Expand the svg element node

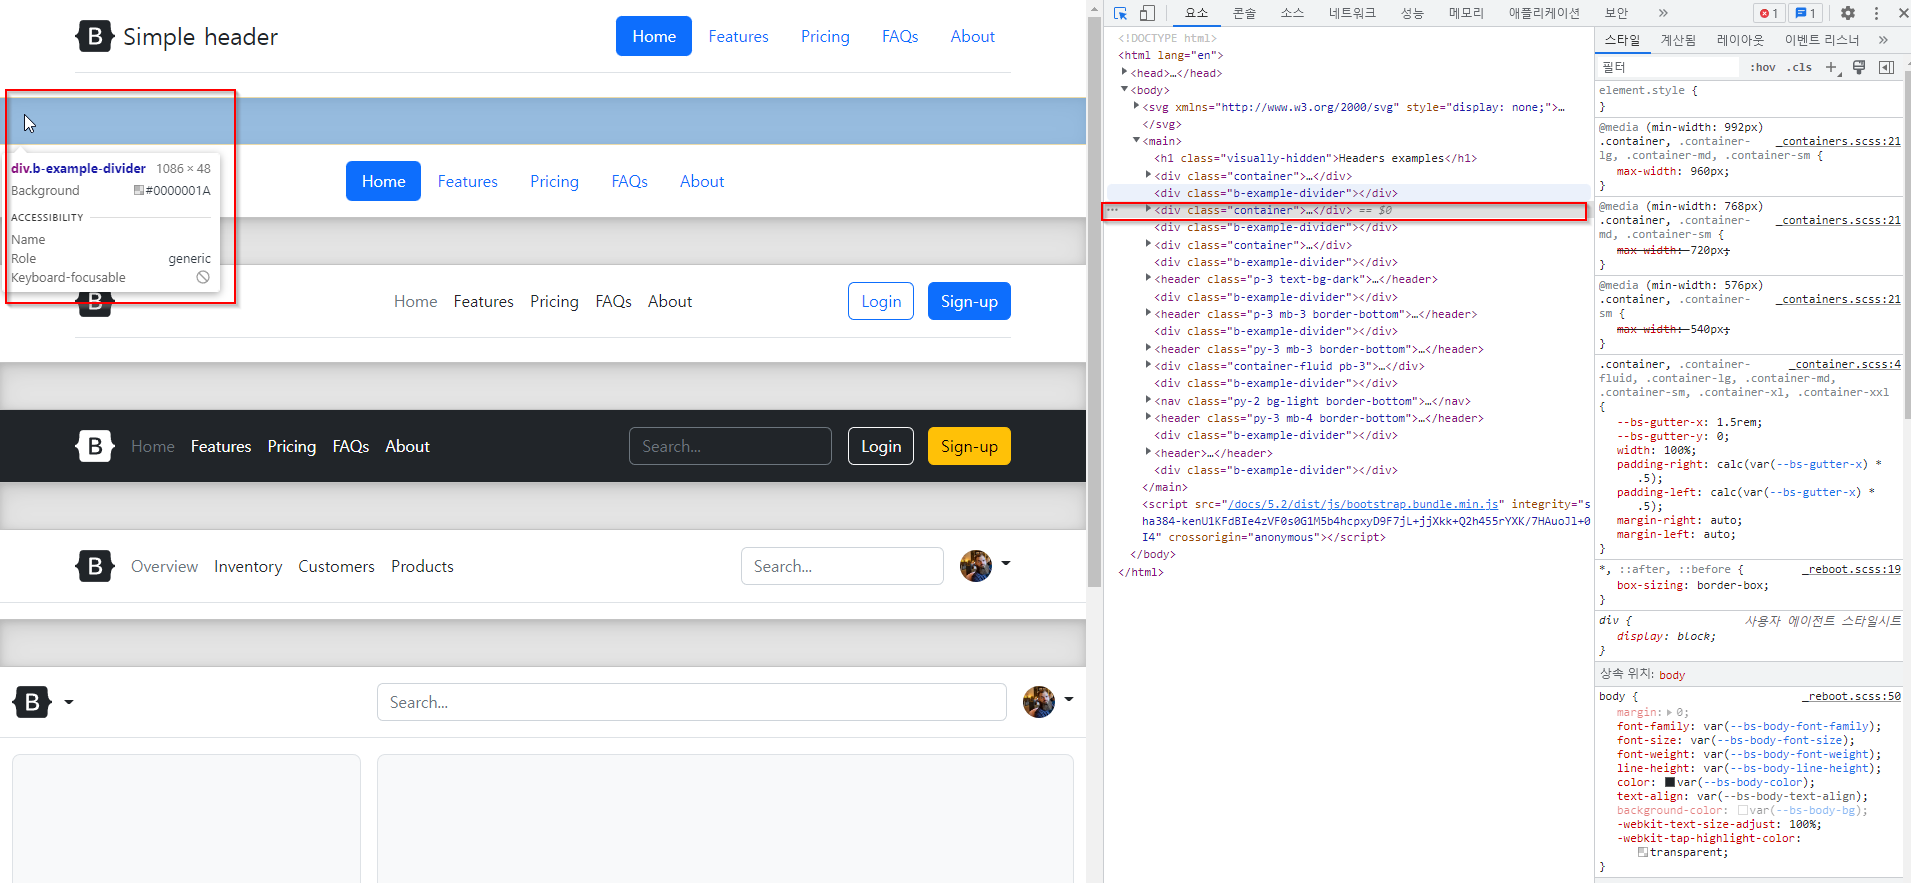[1137, 106]
